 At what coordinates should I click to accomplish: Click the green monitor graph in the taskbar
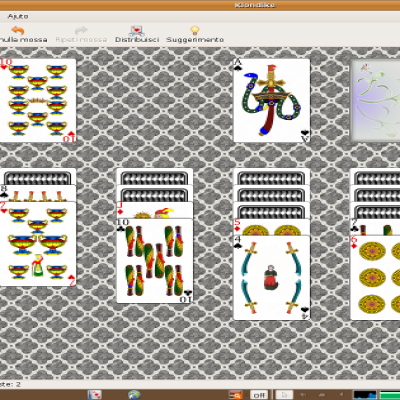pos(390,395)
